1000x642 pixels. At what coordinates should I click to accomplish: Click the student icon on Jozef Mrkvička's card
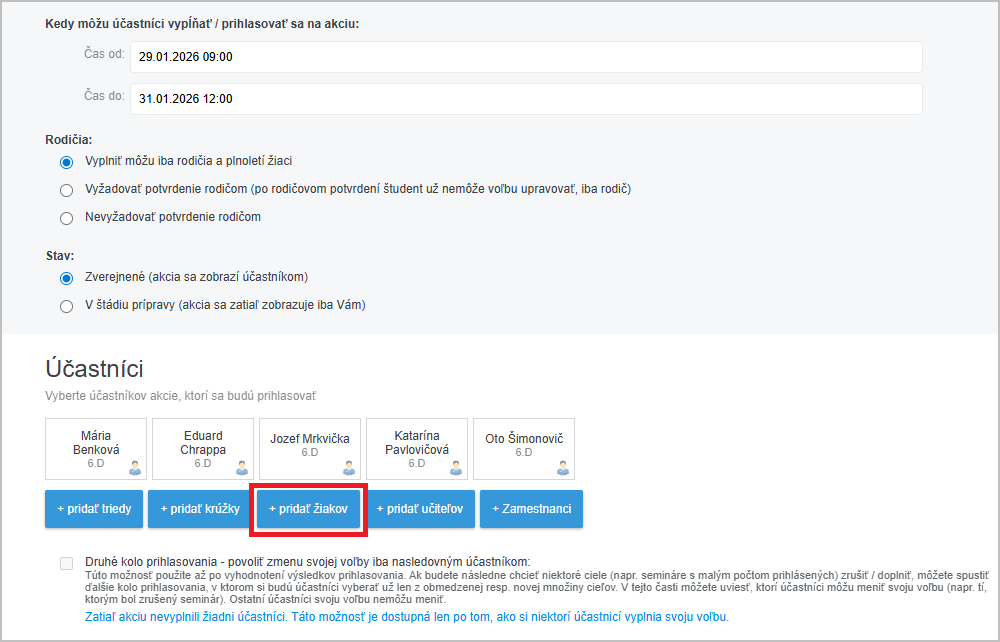(x=348, y=467)
